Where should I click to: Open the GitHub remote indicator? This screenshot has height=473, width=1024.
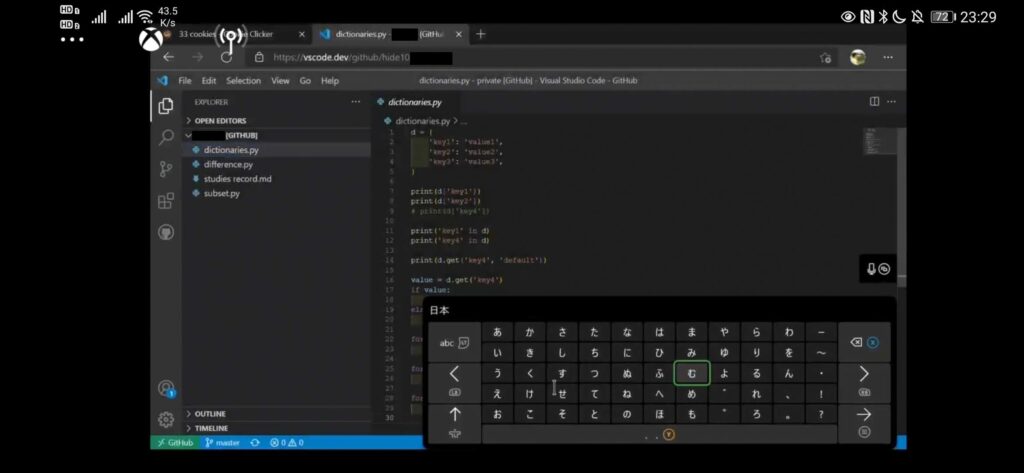(x=176, y=442)
